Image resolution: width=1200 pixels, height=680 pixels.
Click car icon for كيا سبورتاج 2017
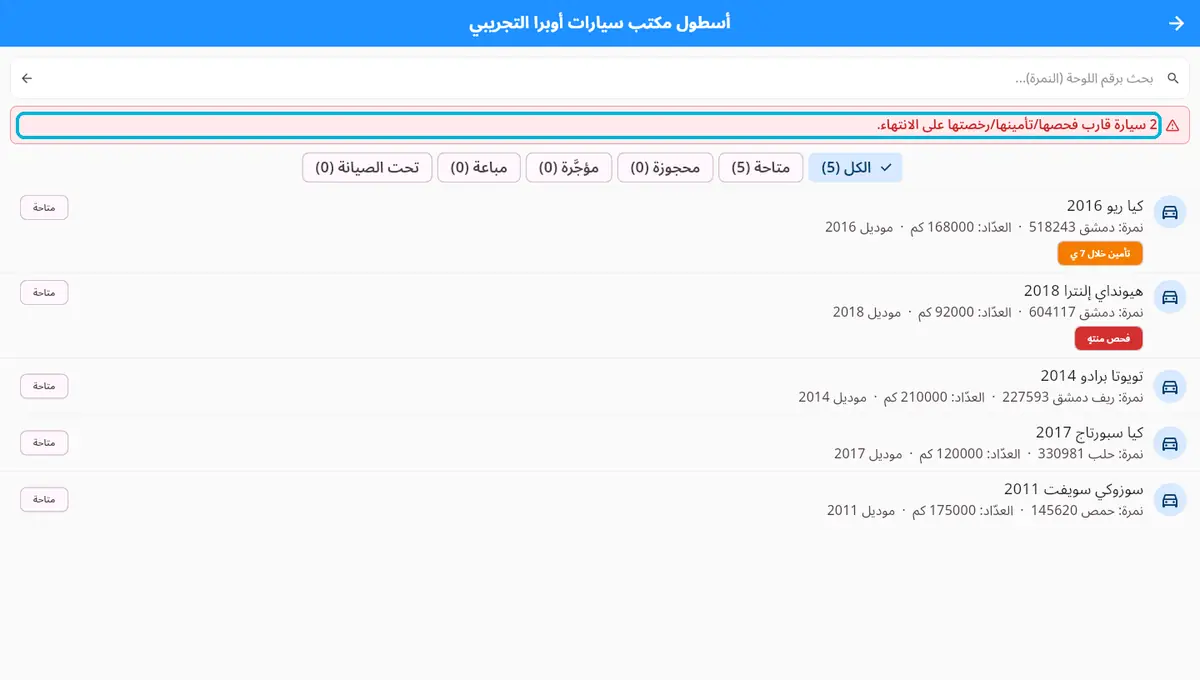pyautogui.click(x=1168, y=443)
